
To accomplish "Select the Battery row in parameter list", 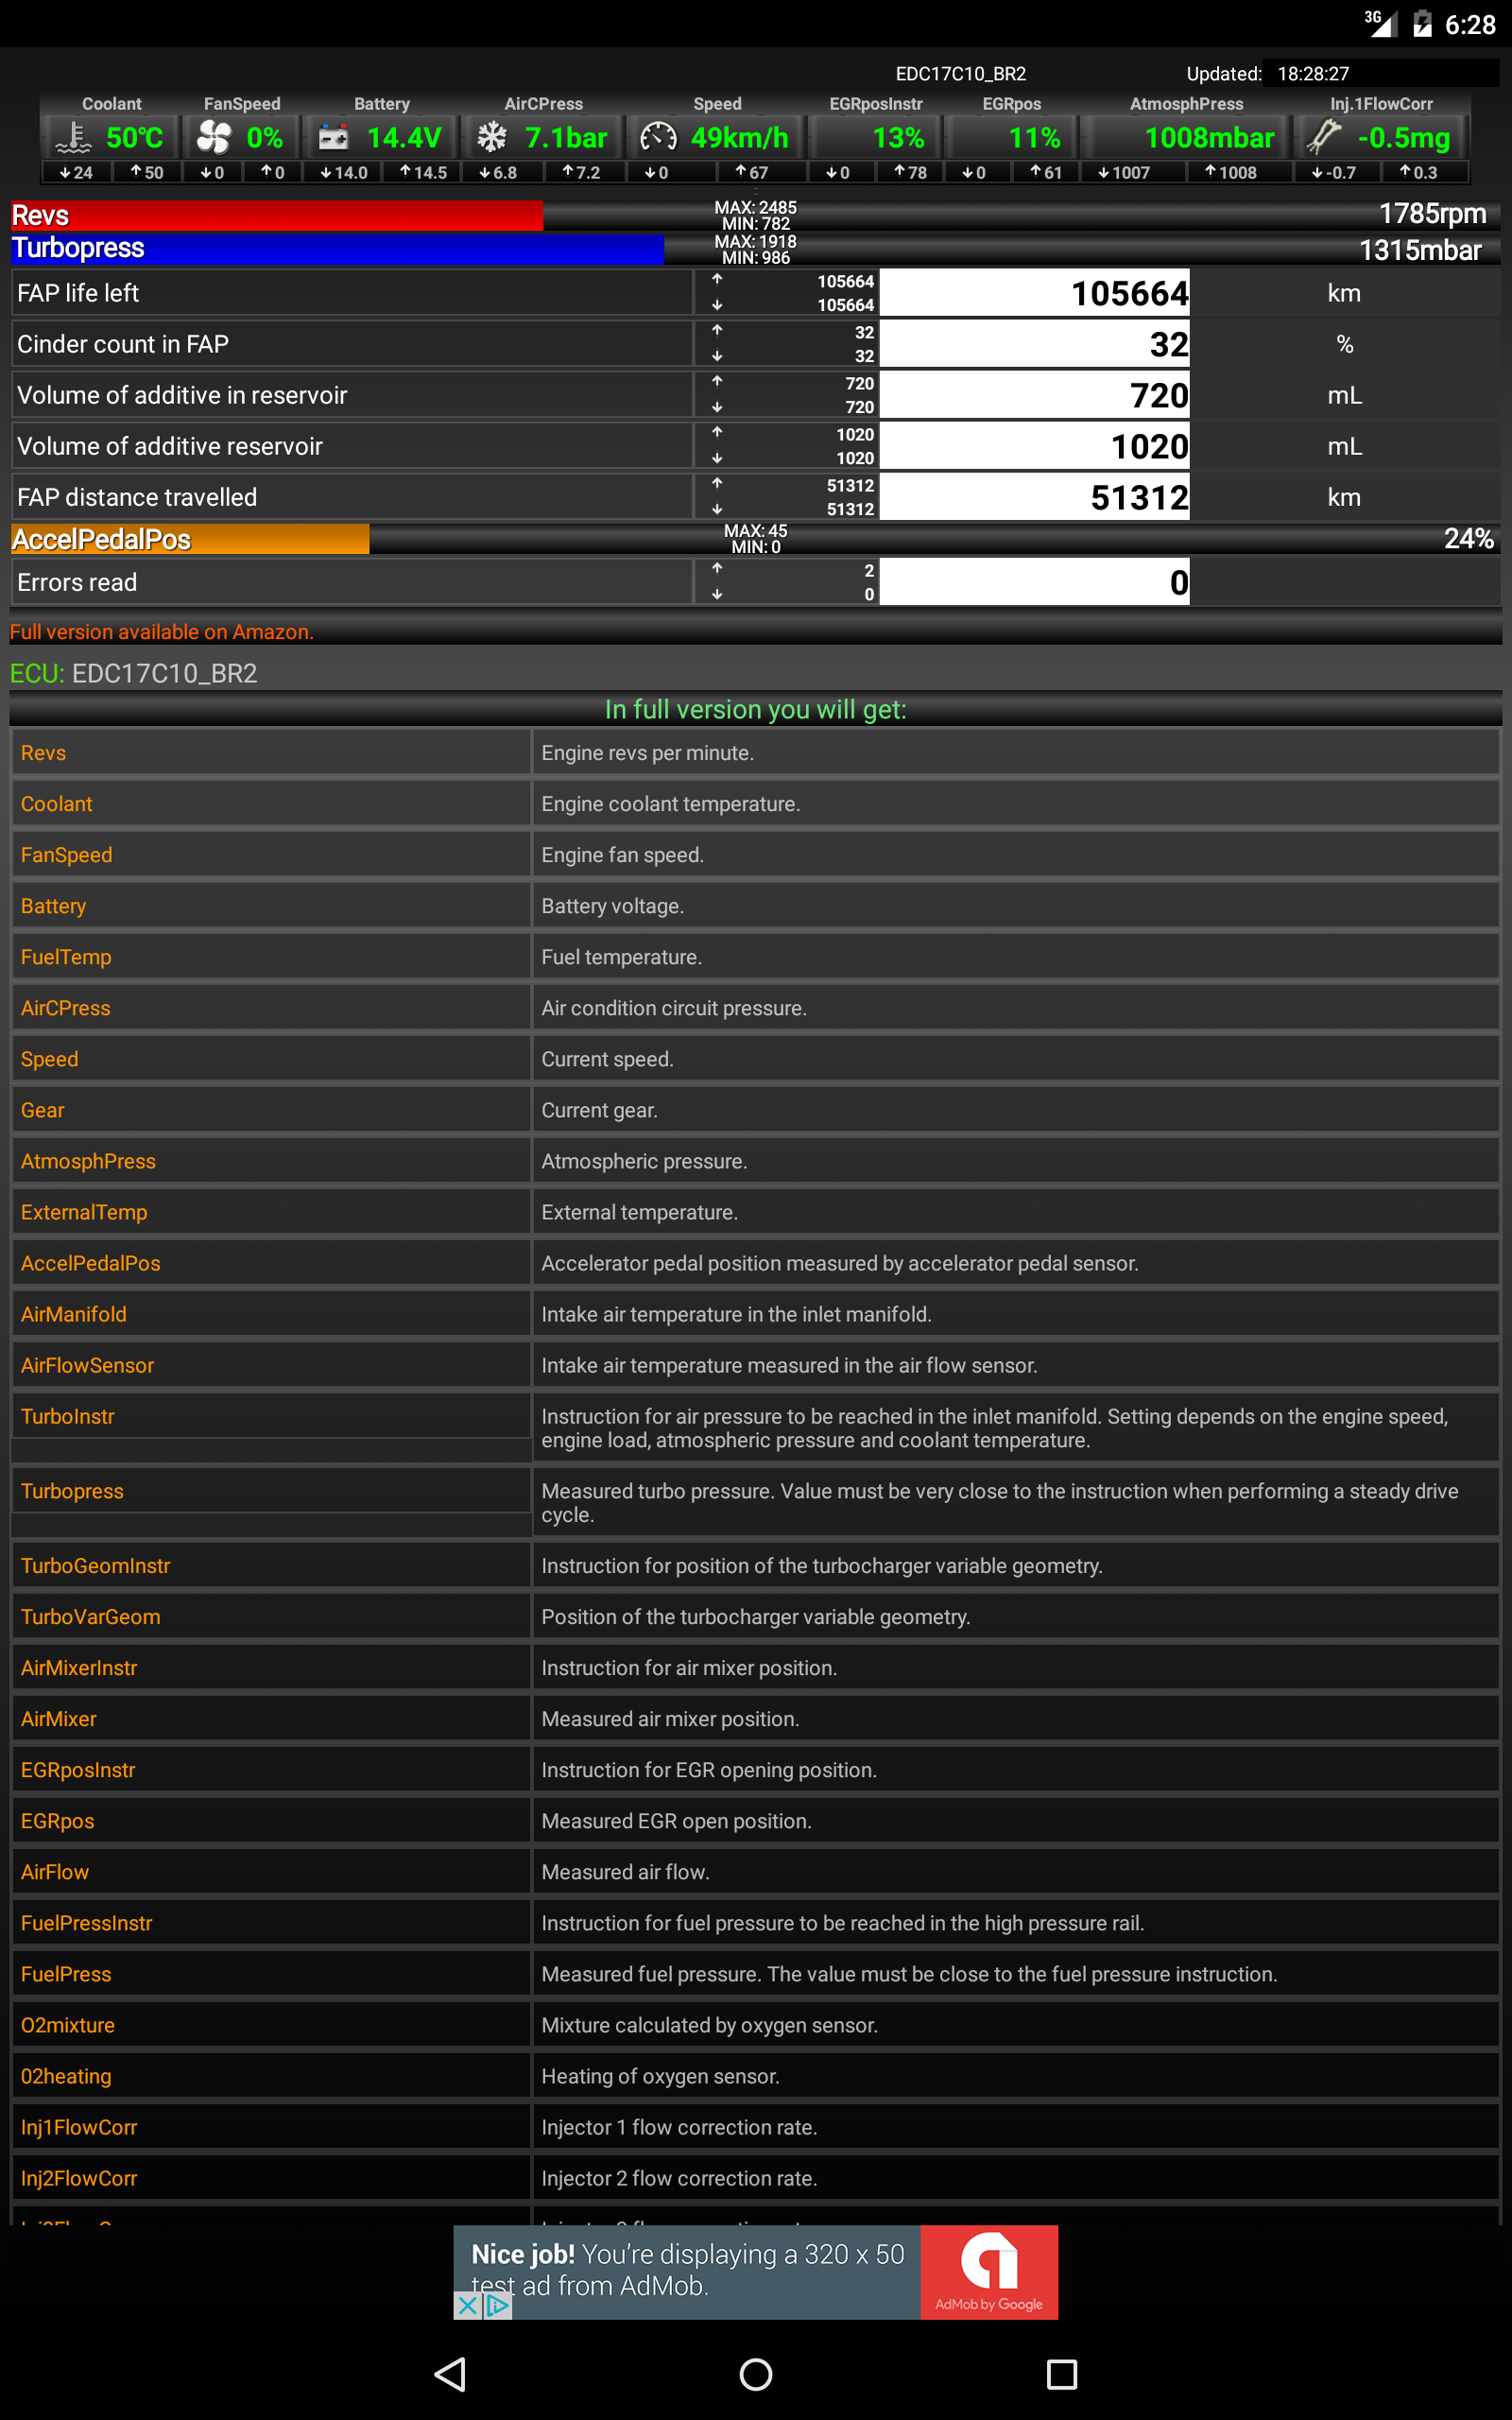I will click(756, 906).
